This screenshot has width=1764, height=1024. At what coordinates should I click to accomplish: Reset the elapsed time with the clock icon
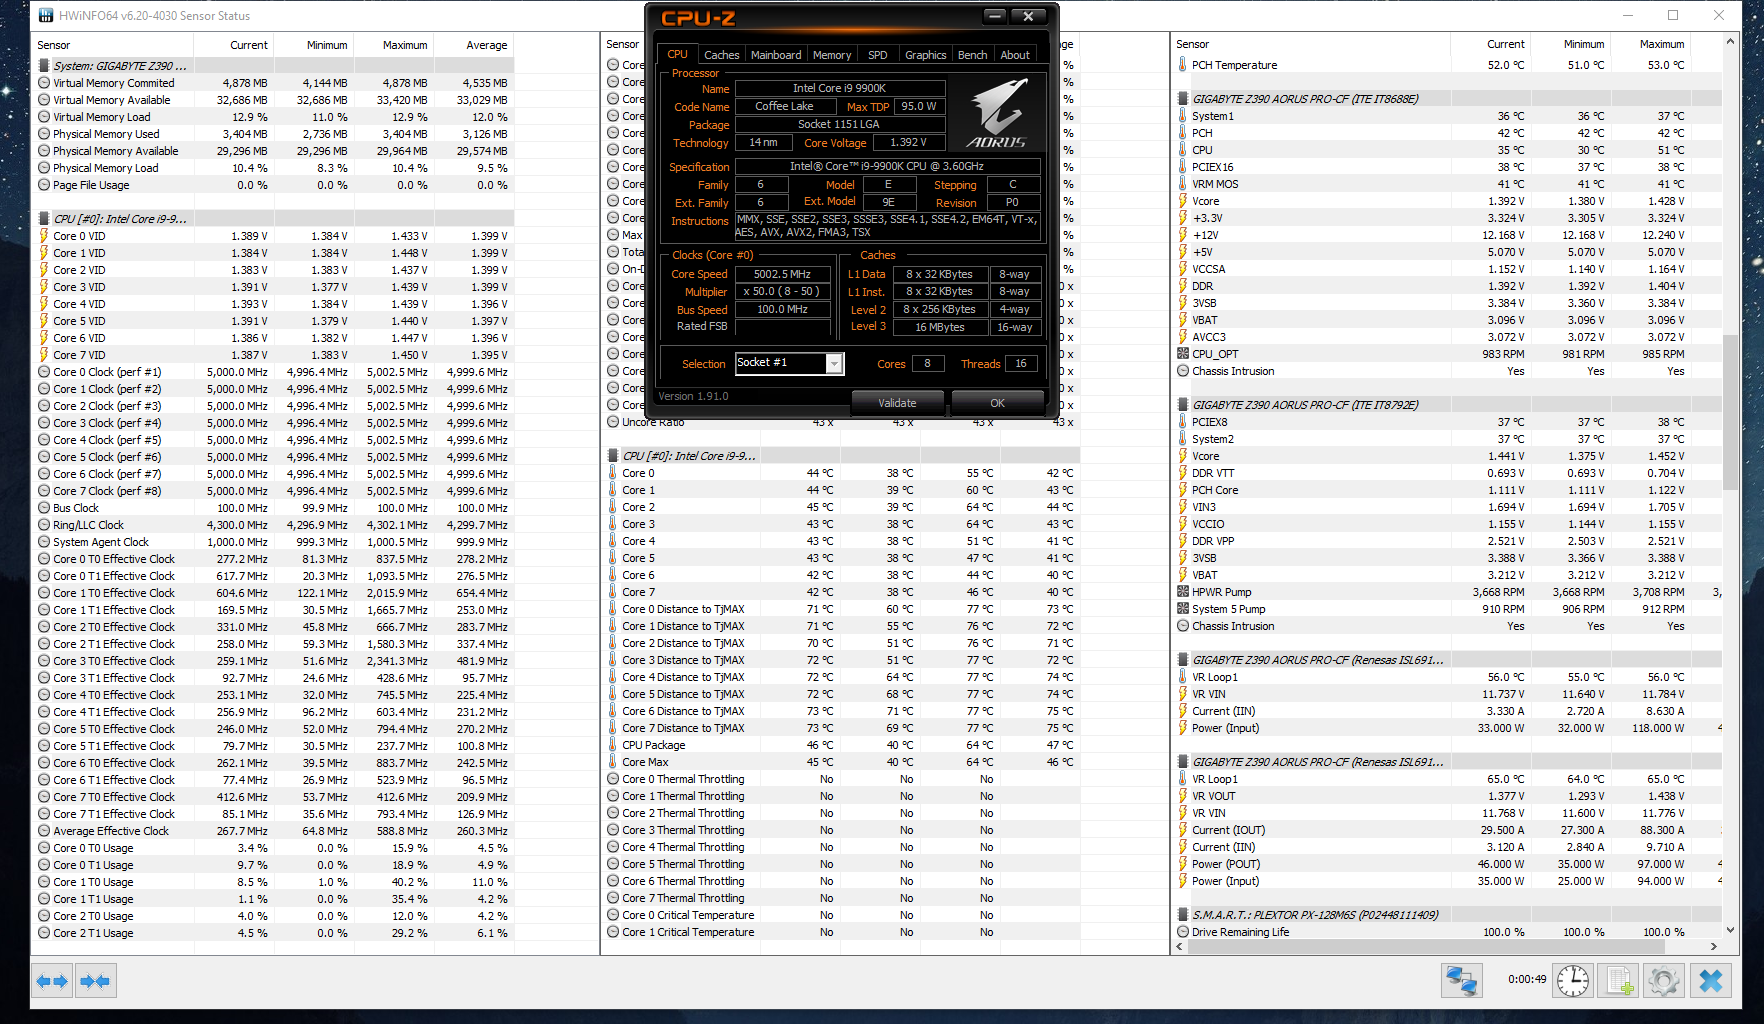point(1572,981)
